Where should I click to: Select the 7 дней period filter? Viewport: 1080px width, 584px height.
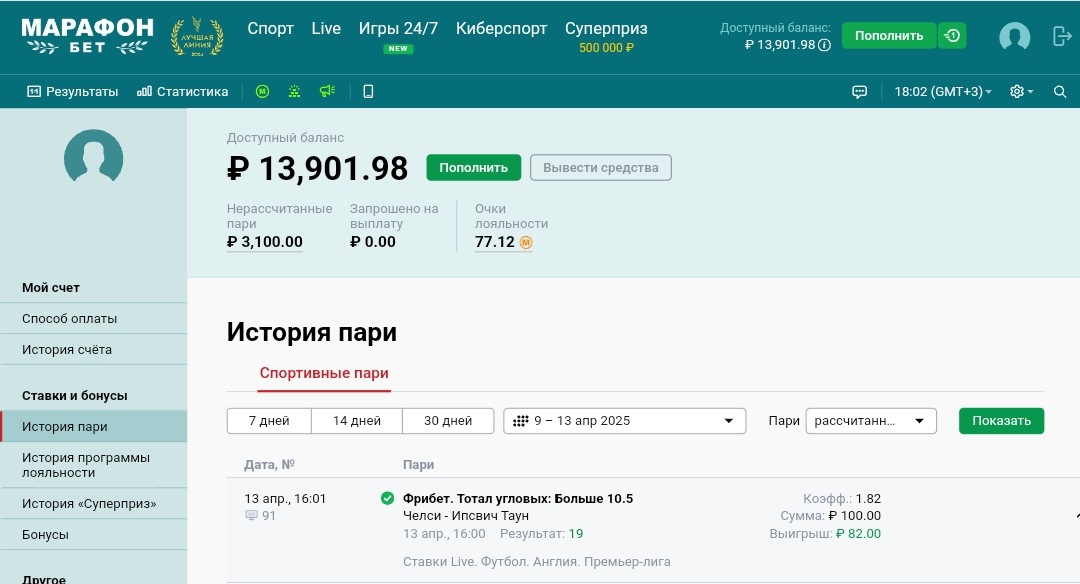click(269, 421)
